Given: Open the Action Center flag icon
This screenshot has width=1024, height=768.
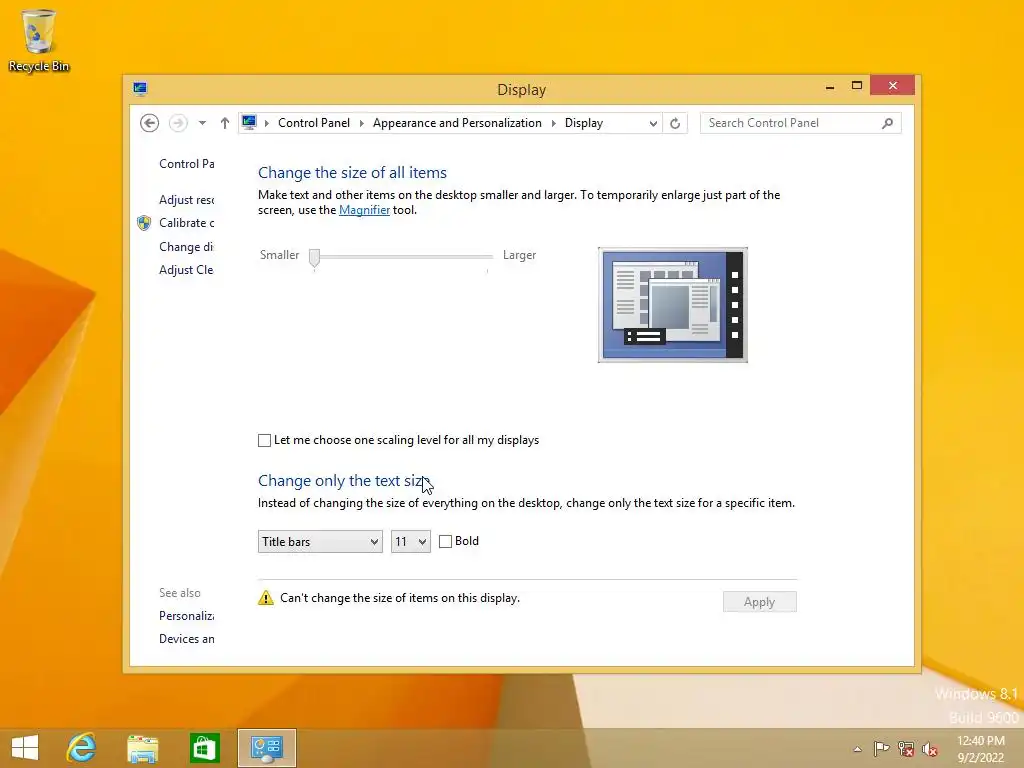Looking at the screenshot, I should point(881,749).
